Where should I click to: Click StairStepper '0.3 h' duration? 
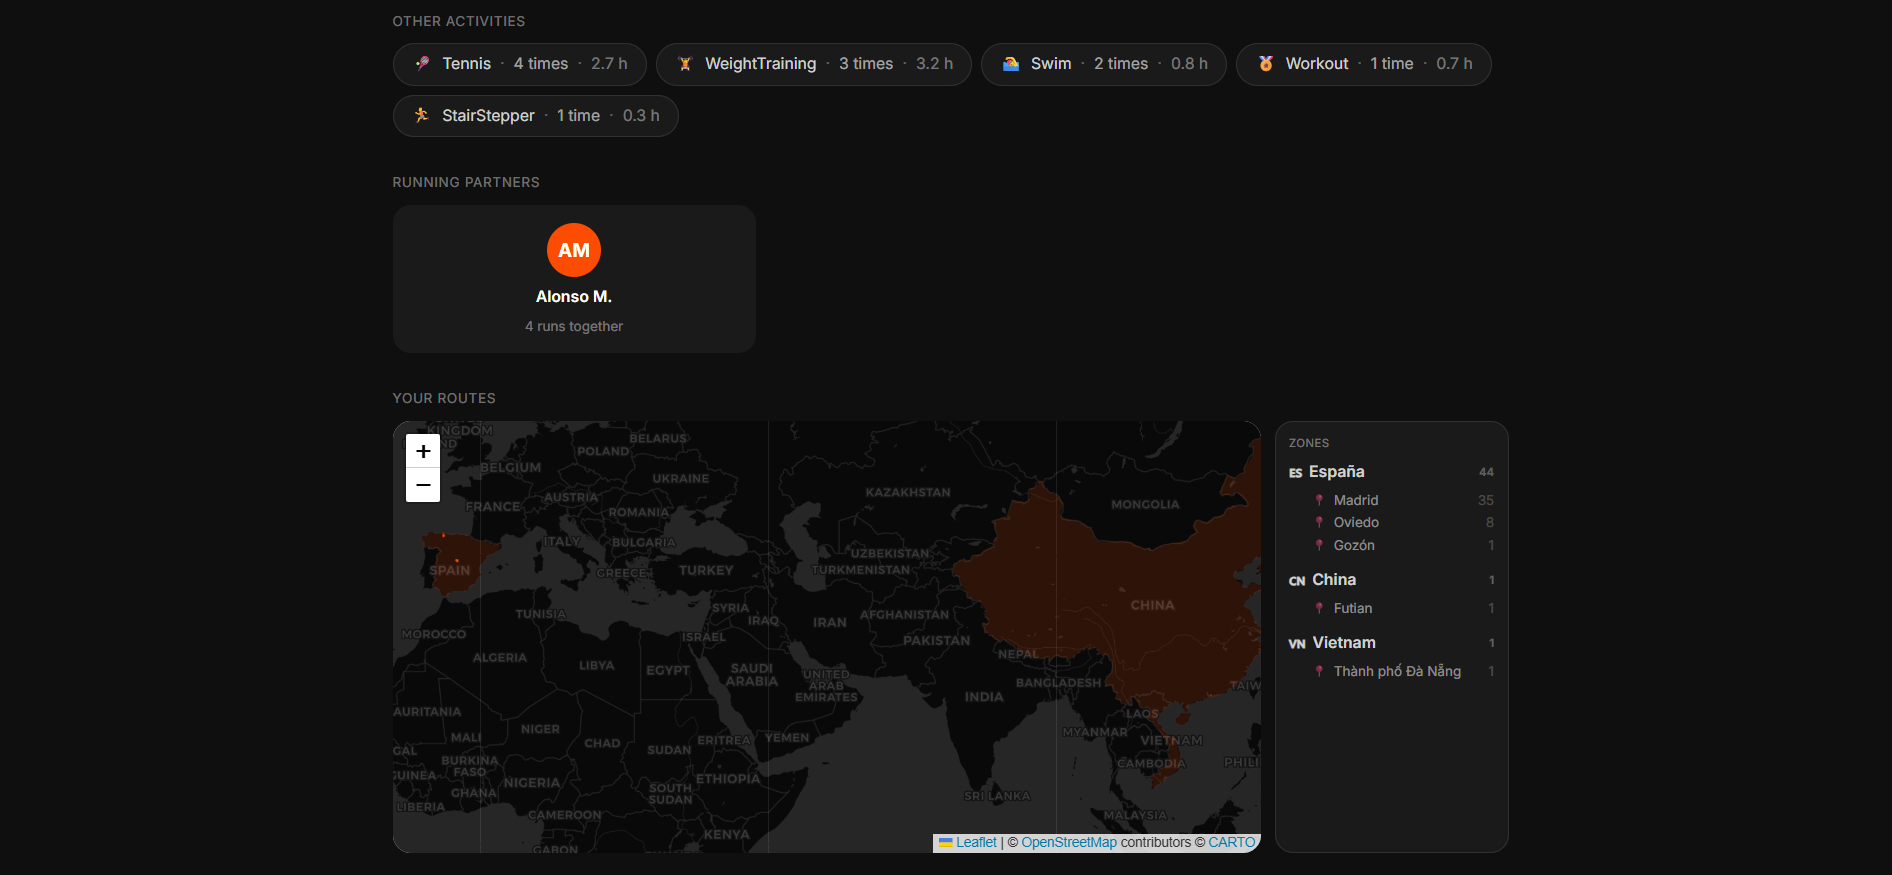641,116
